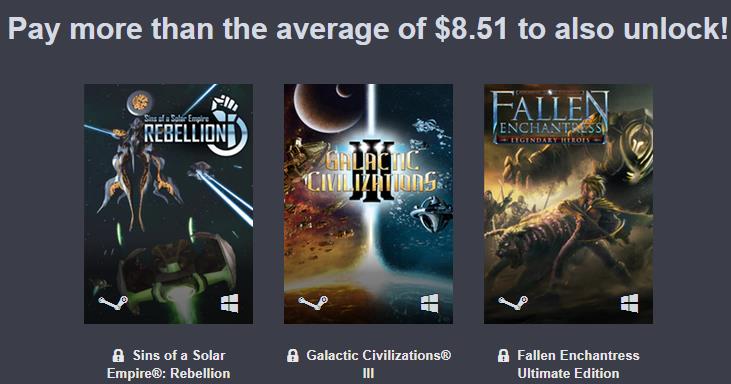Image resolution: width=731 pixels, height=384 pixels.
Task: Click the lock icon beside Fallen Enchantress Ultimate Edition
Action: point(503,356)
